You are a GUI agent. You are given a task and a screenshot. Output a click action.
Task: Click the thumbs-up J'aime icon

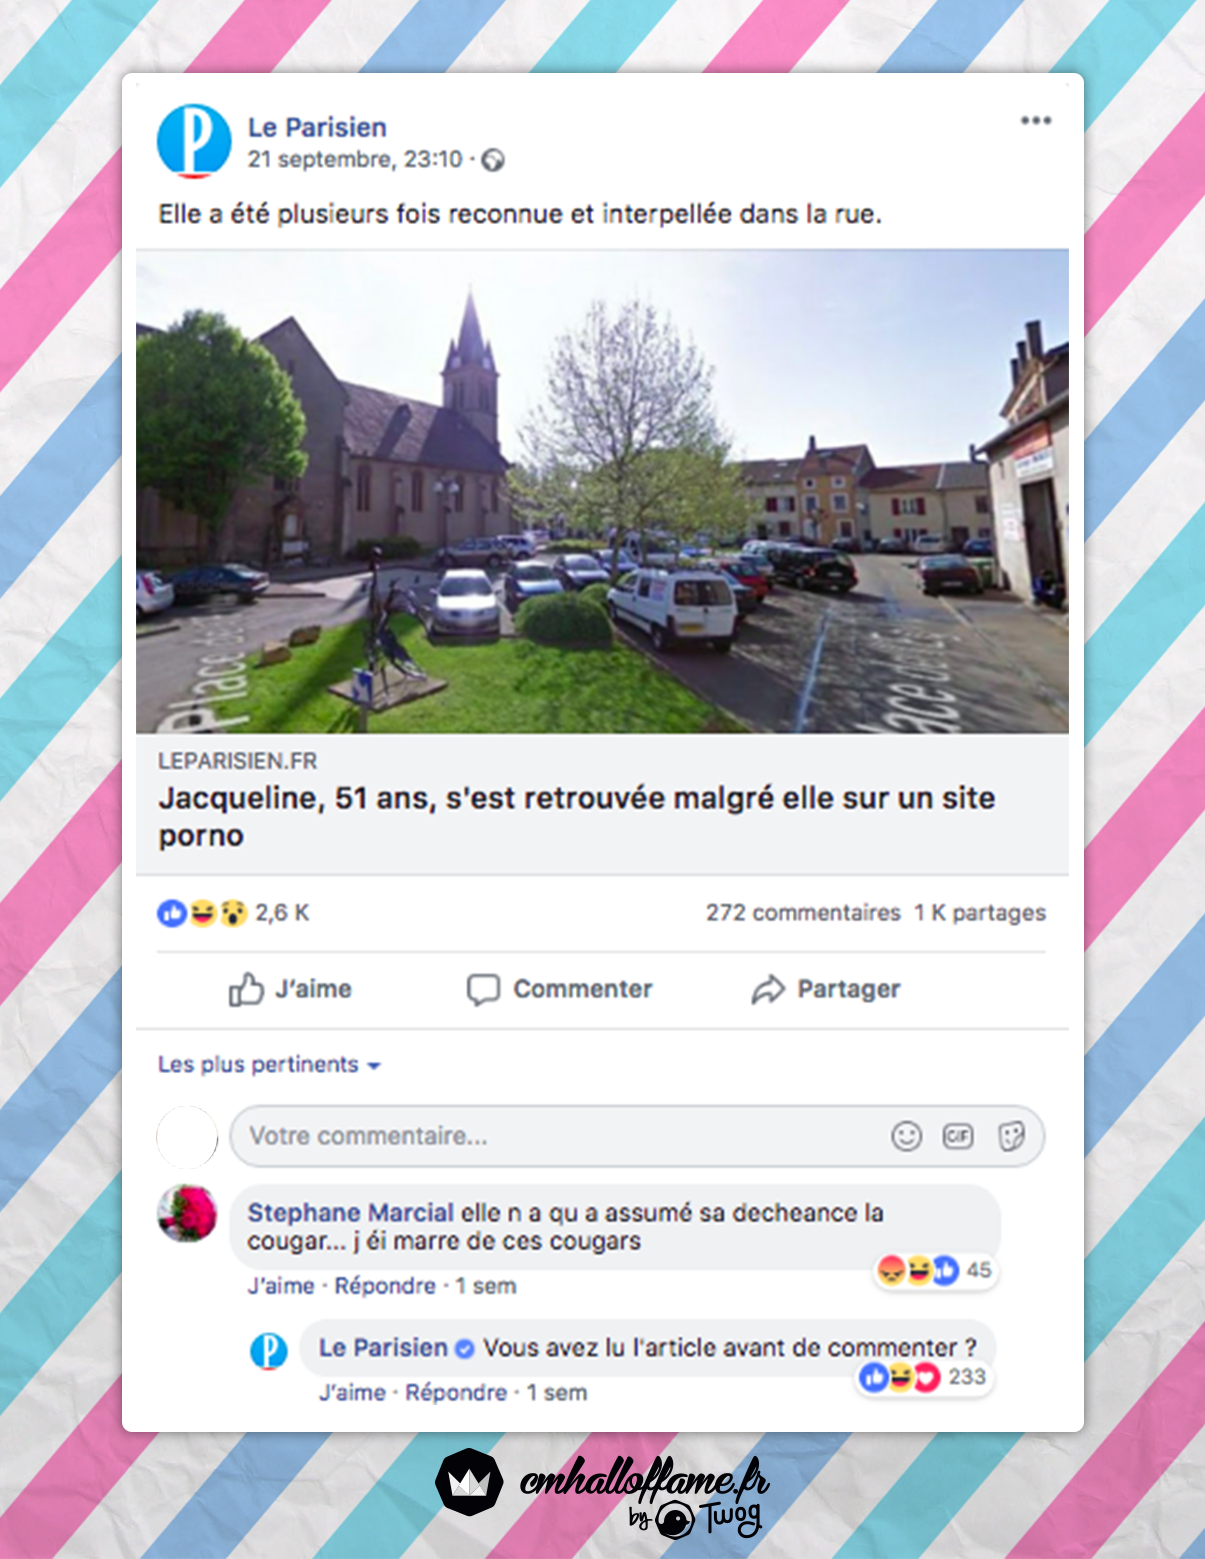(246, 989)
